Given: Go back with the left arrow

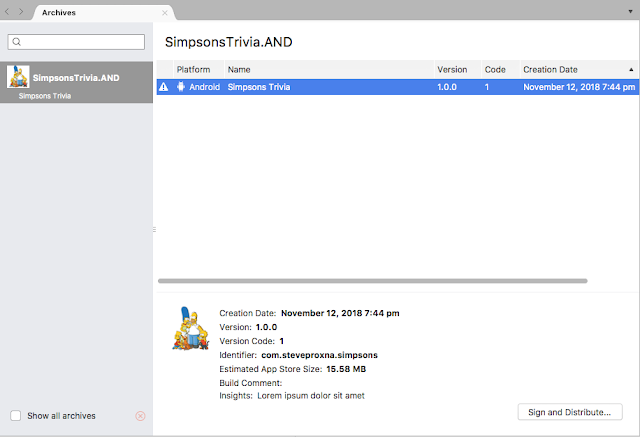Looking at the screenshot, I should pos(7,12).
